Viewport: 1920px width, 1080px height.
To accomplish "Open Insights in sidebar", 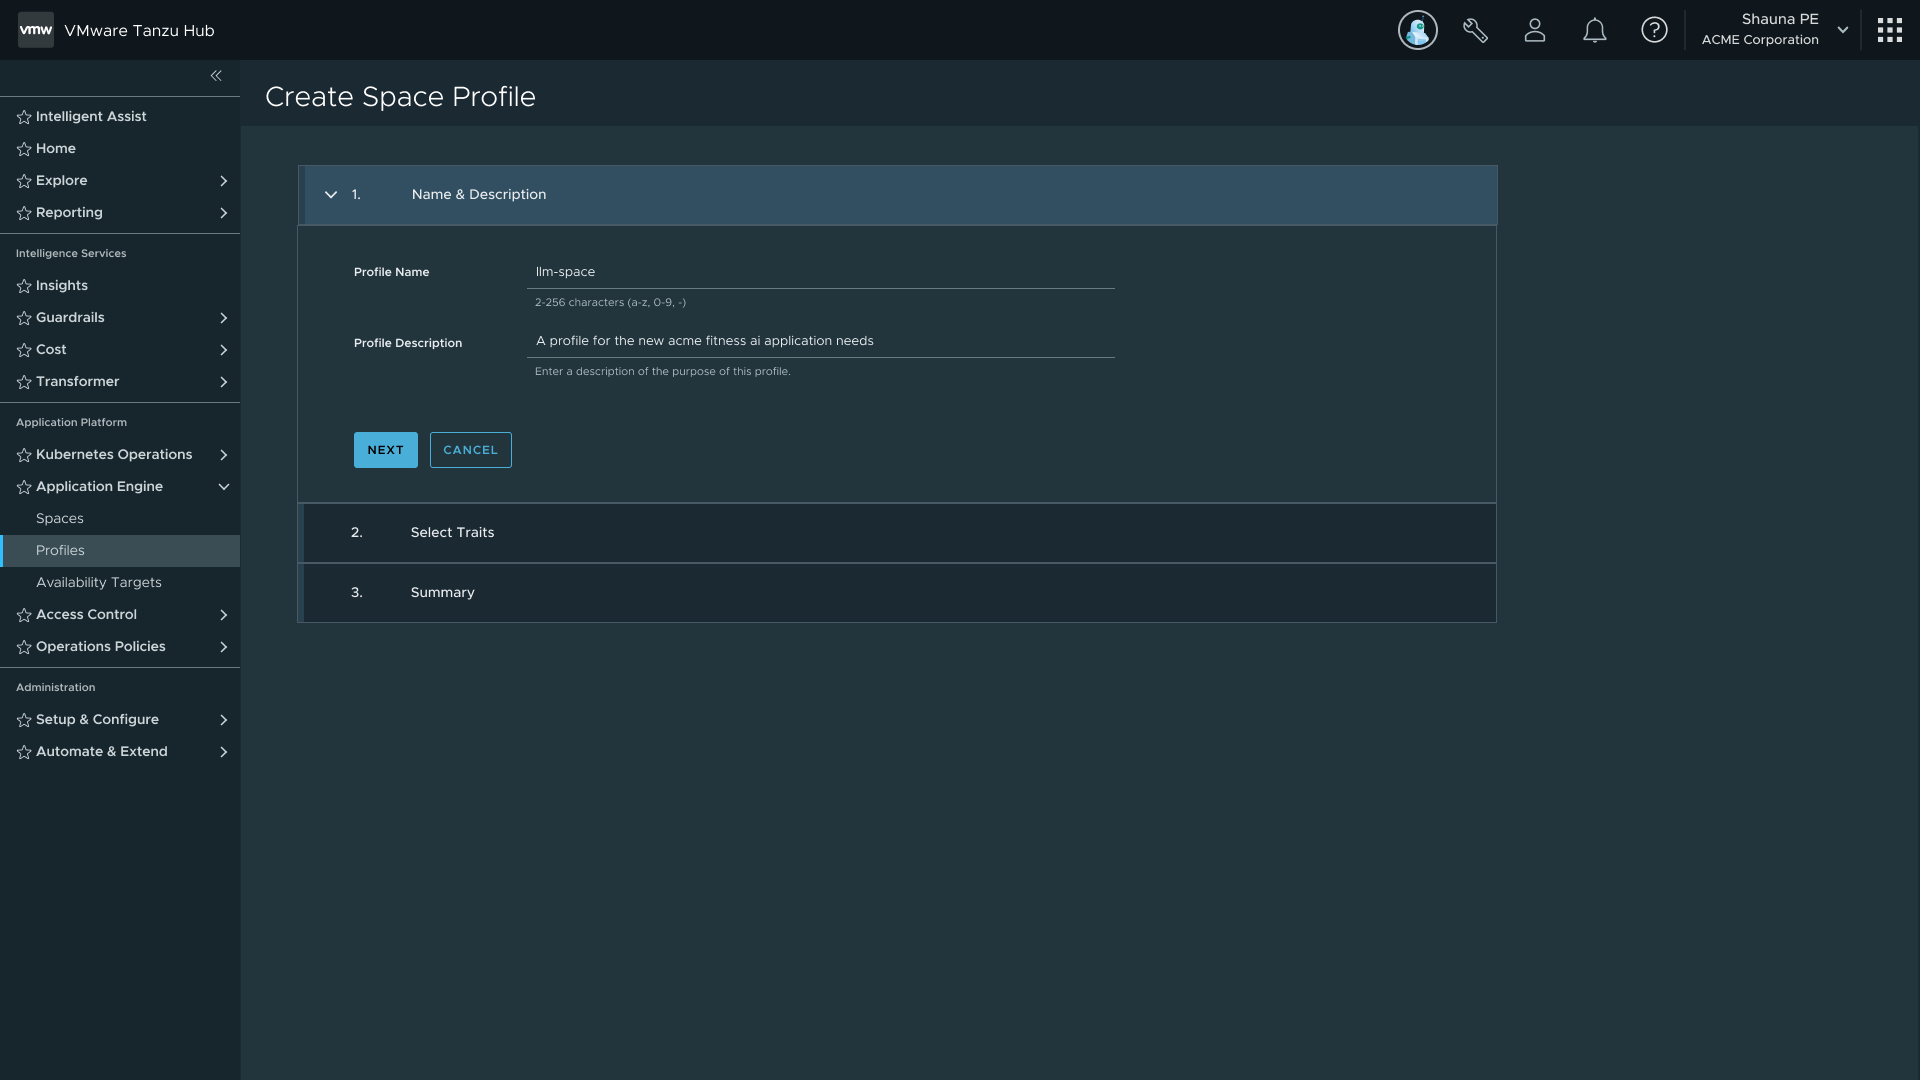I will 62,286.
